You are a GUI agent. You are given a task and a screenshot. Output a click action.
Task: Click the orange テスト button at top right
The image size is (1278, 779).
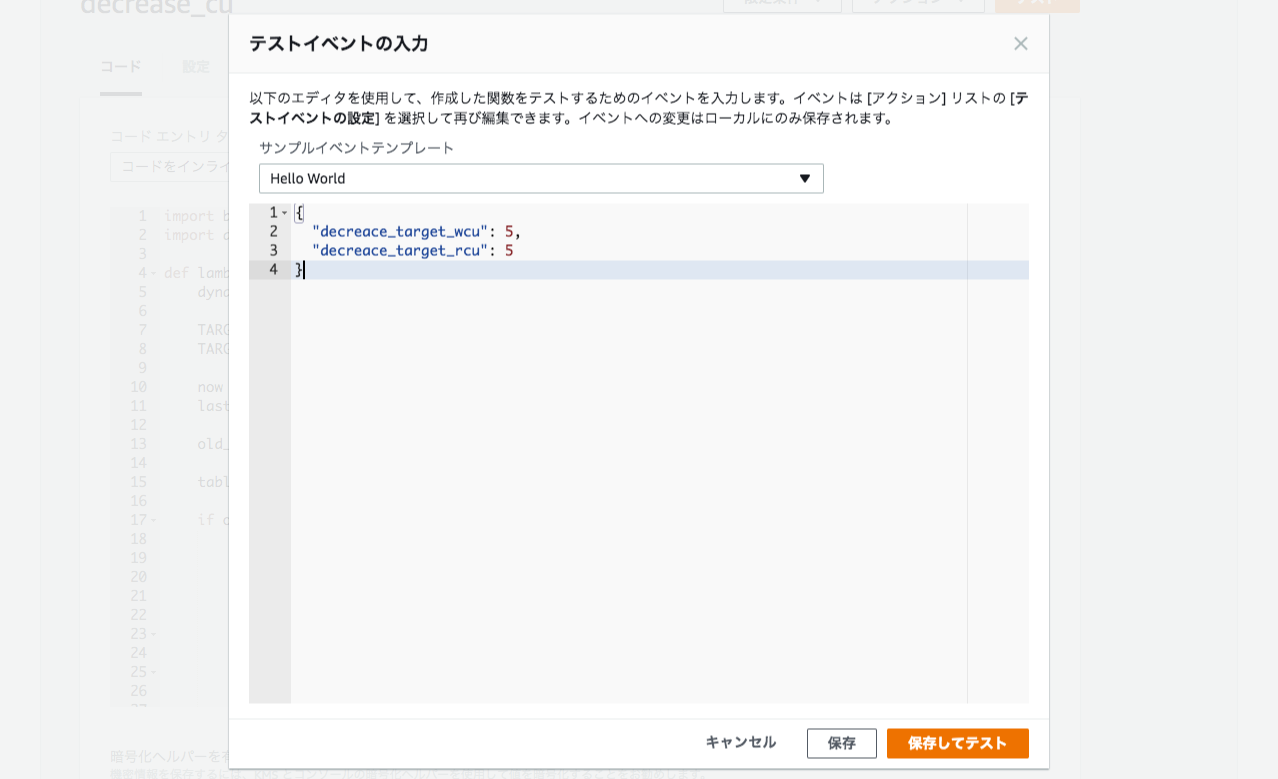1036,5
